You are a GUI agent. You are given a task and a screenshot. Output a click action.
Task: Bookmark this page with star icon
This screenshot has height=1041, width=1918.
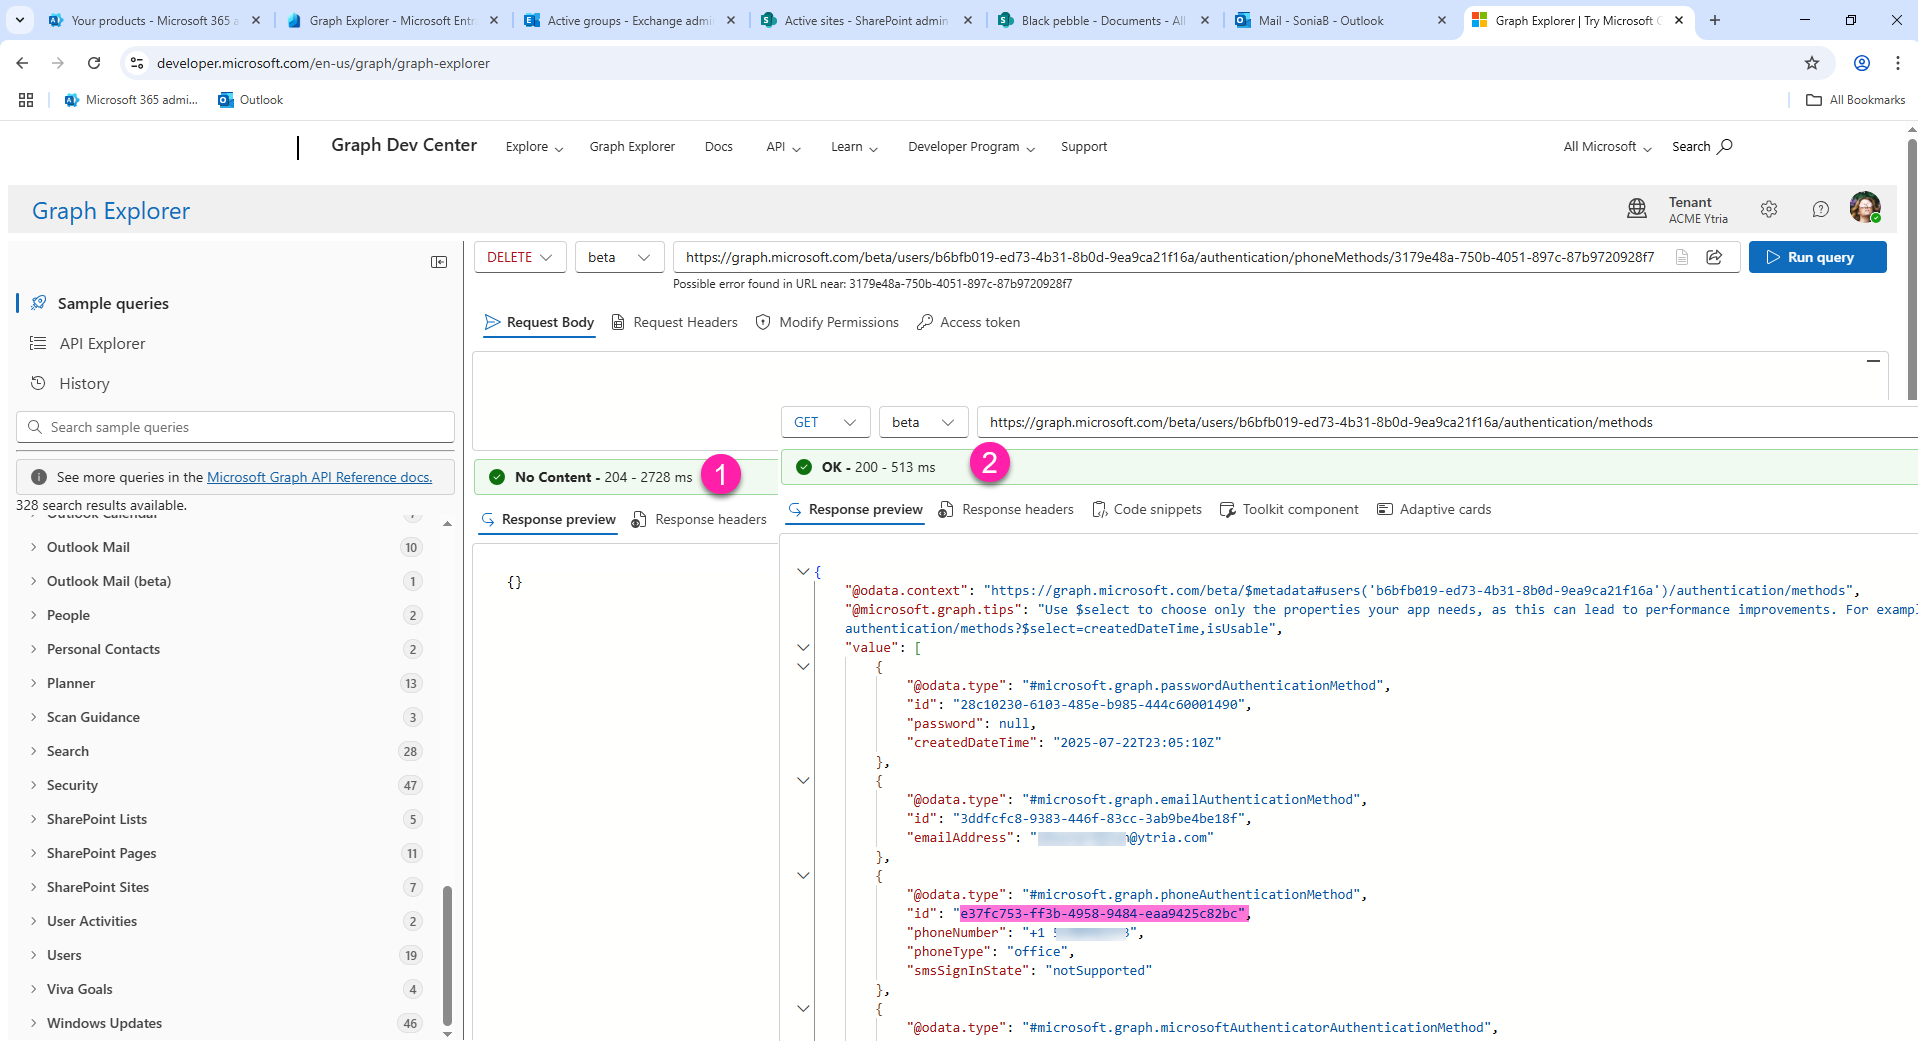(x=1812, y=63)
